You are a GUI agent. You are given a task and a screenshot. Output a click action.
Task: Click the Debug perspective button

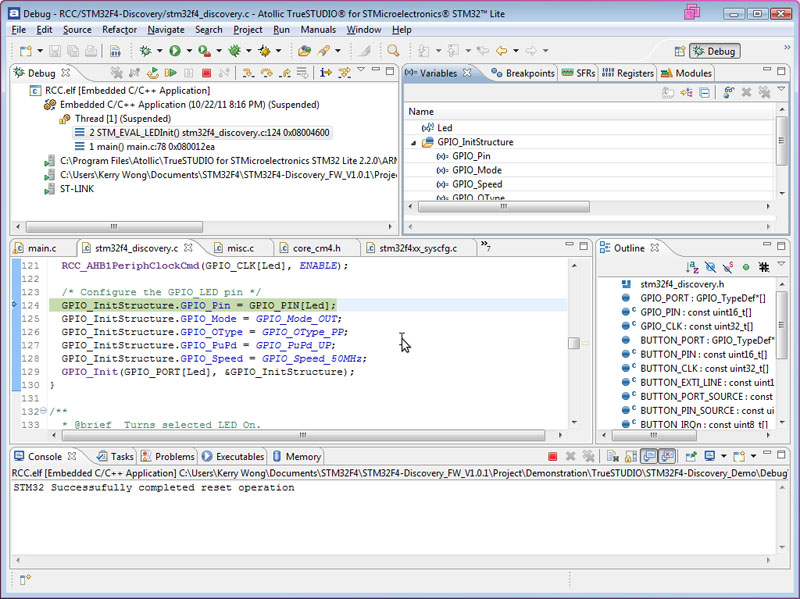click(714, 51)
